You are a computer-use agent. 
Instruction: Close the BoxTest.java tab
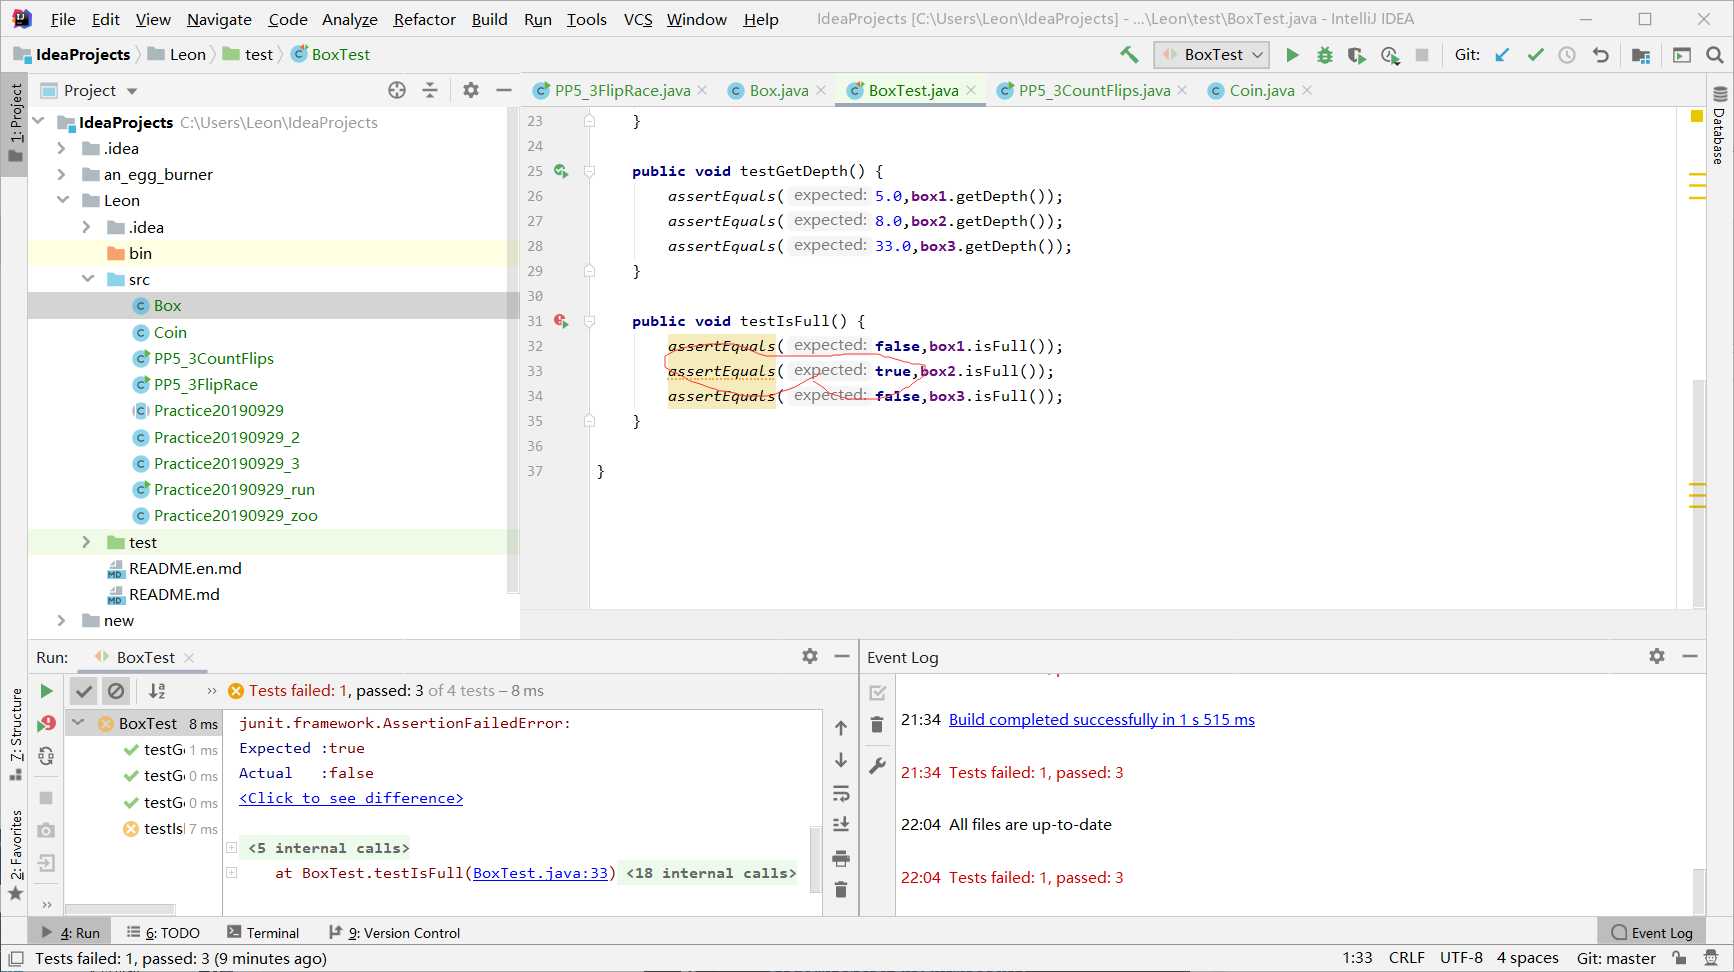click(x=971, y=90)
